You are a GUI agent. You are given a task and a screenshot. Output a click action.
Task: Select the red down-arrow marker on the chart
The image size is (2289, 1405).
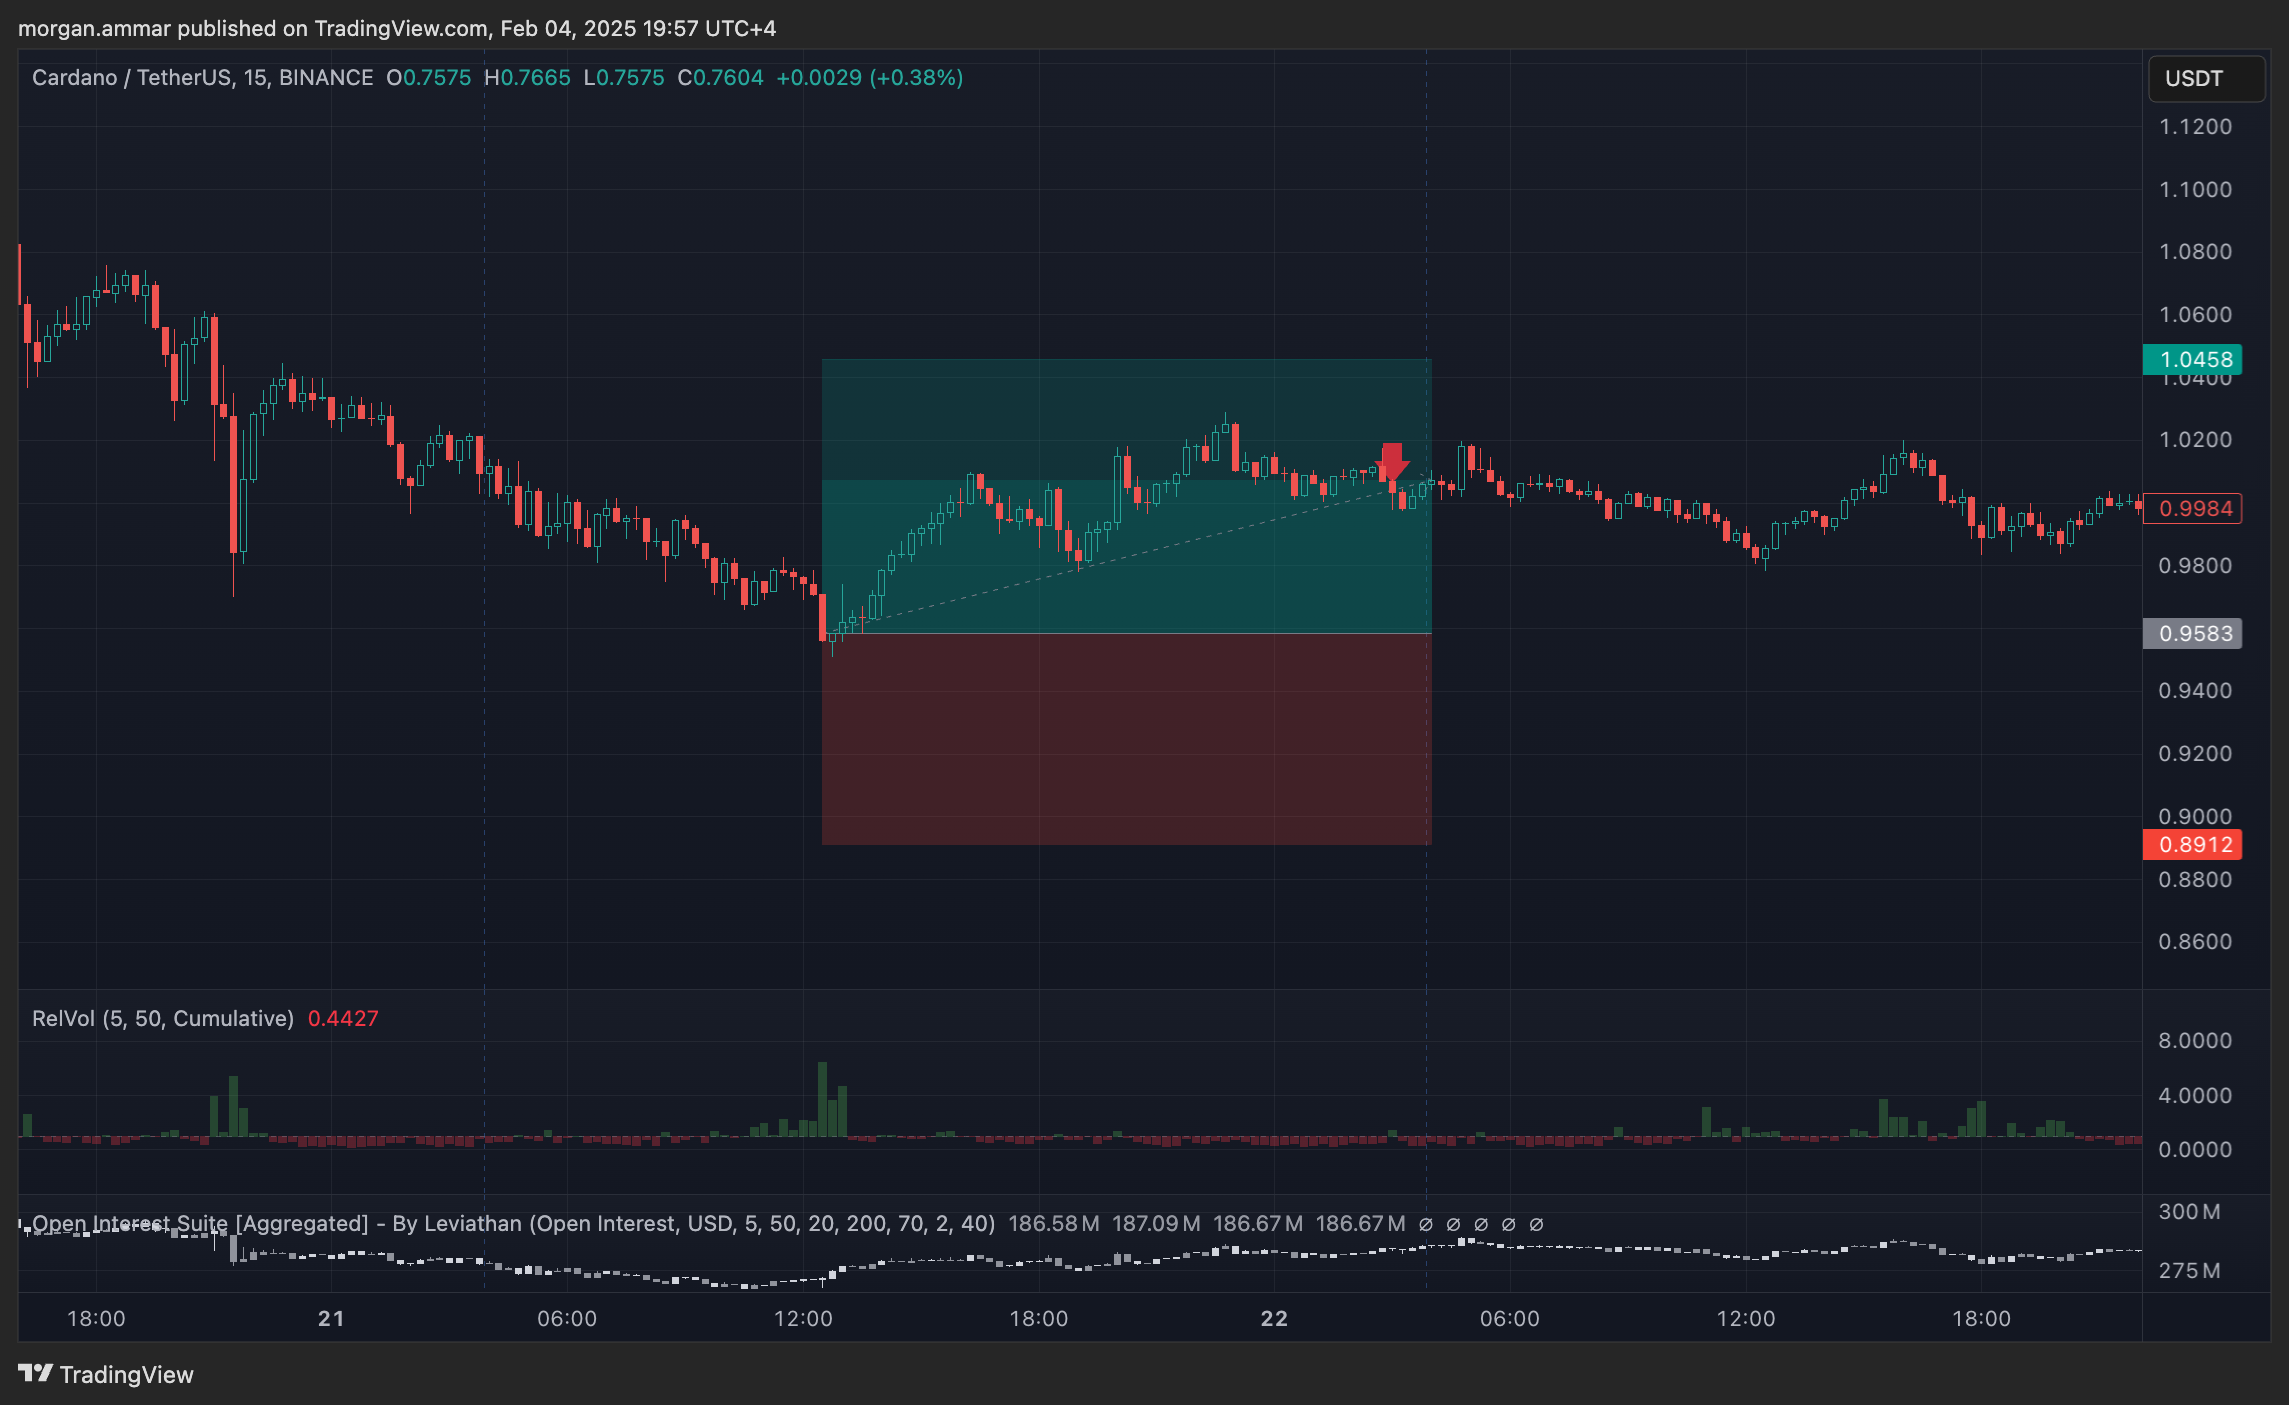tap(1392, 461)
